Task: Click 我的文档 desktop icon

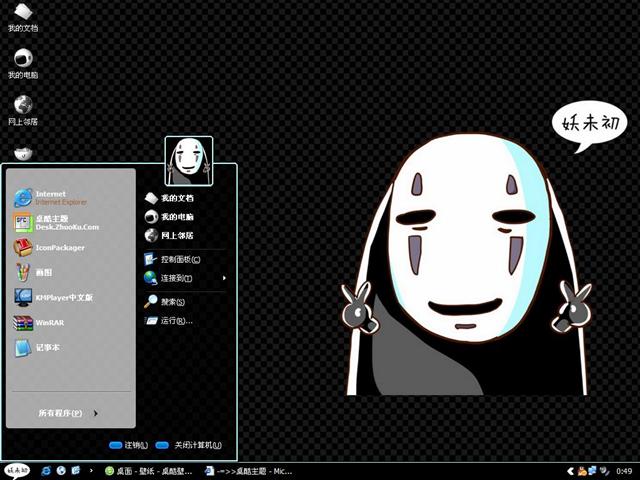Action: click(22, 16)
